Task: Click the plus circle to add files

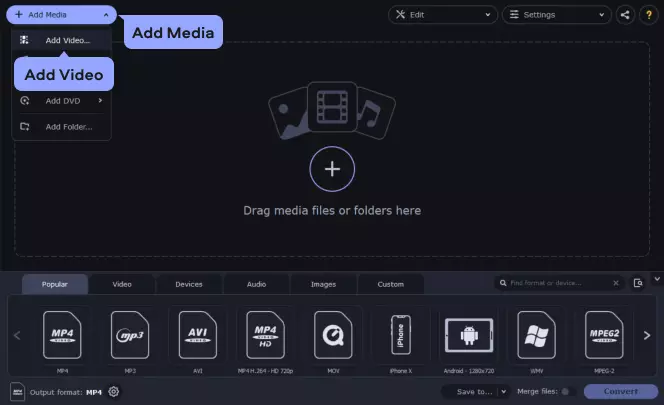Action: (332, 169)
